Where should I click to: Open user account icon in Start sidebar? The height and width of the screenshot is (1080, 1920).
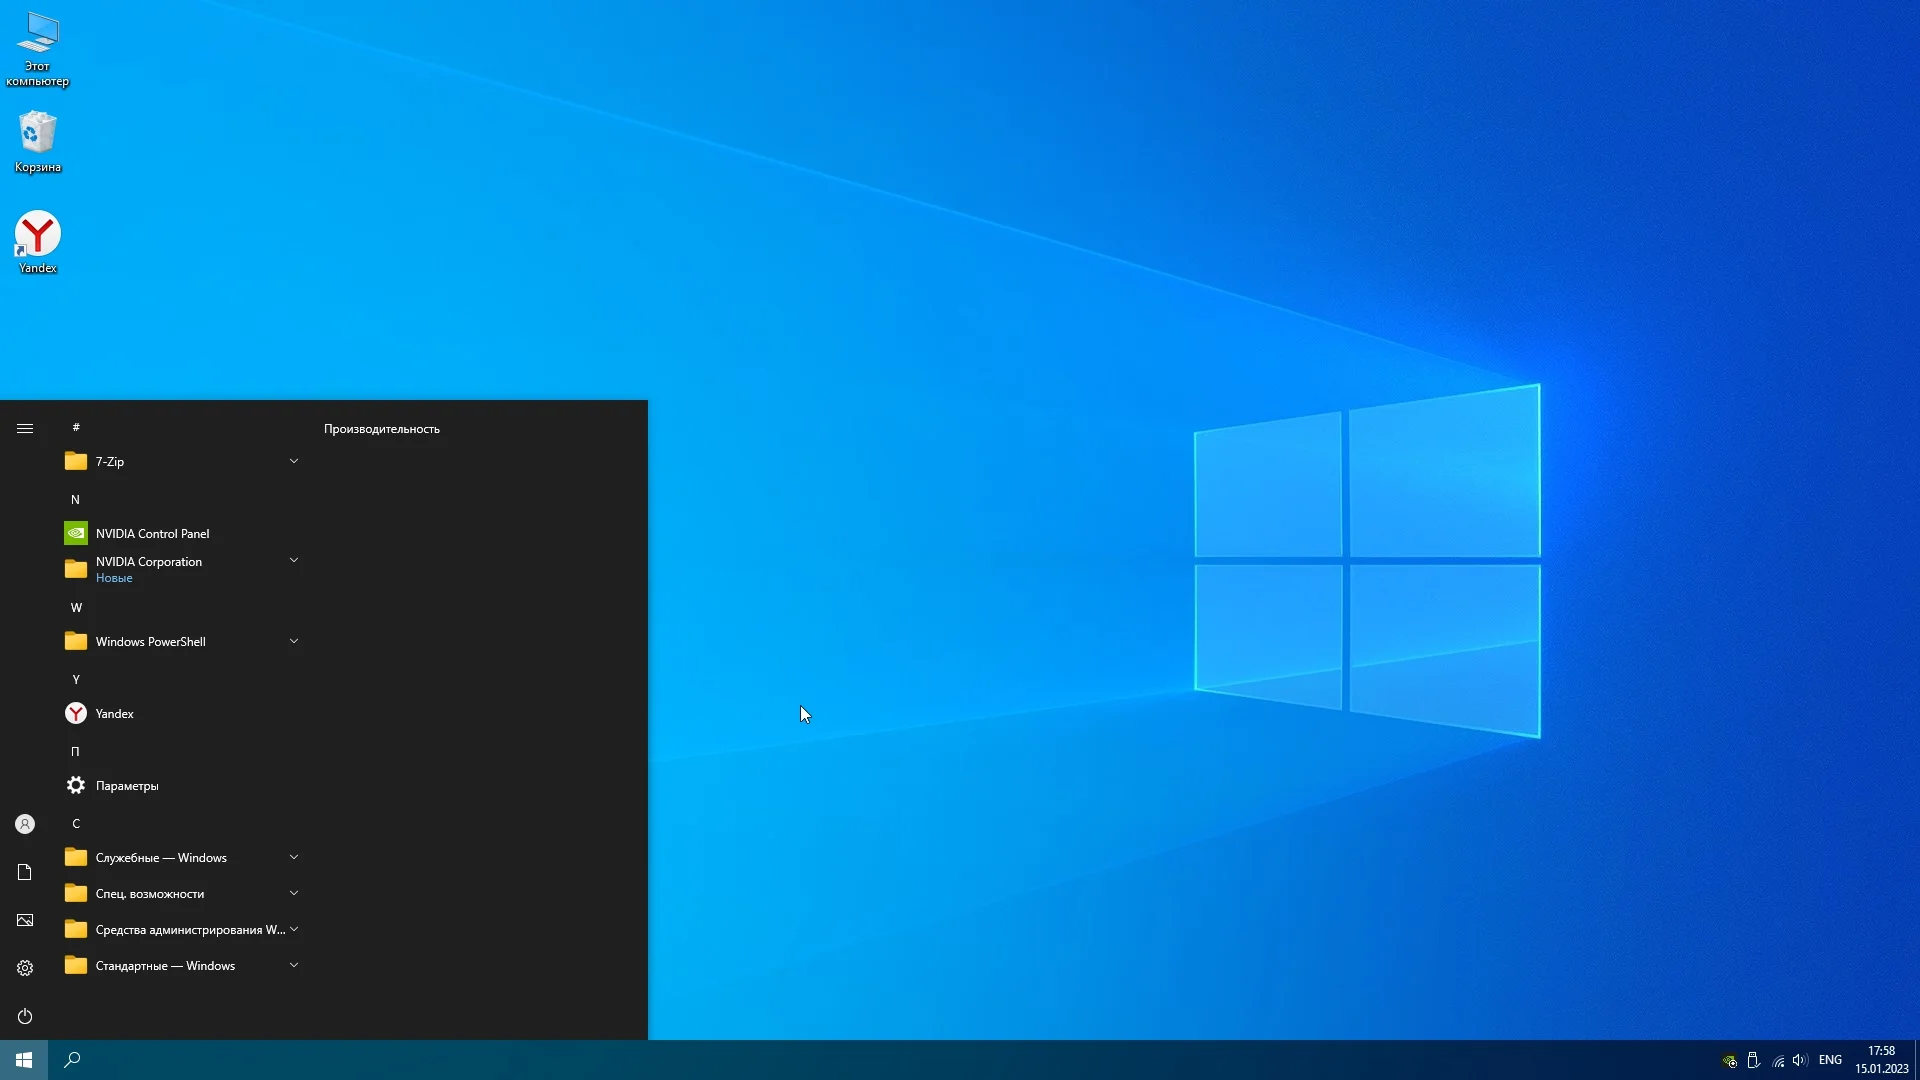[25, 824]
